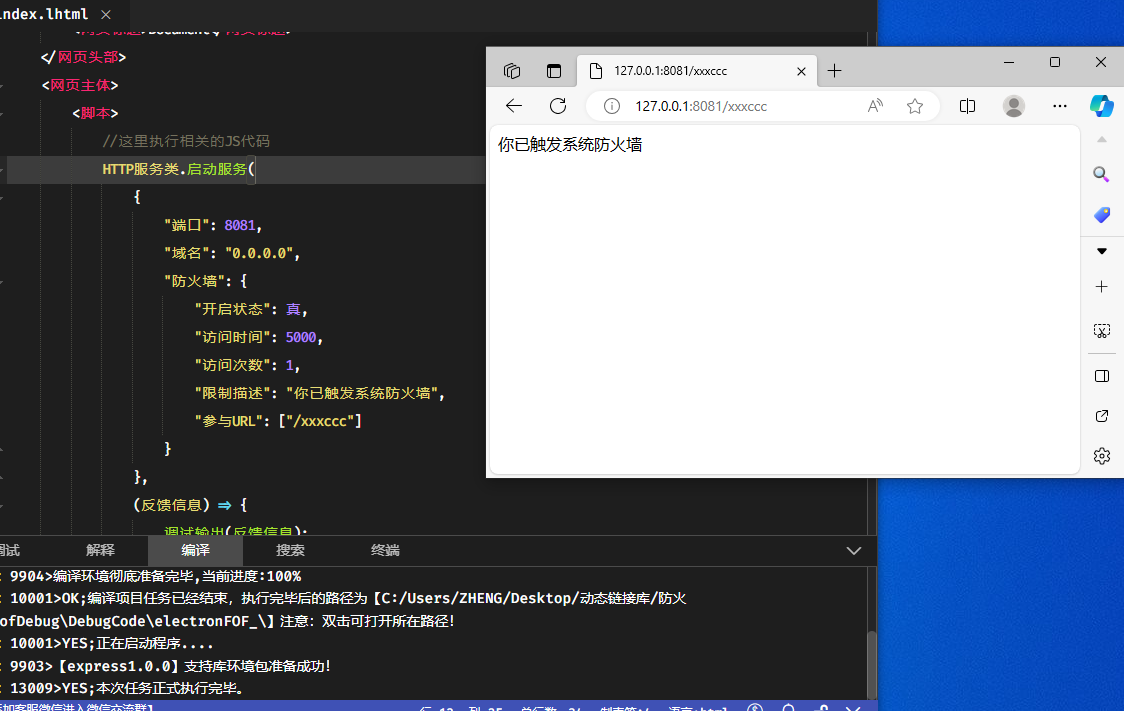Click the 13009>YES;本次任务正式执行完毕 output line
This screenshot has width=1124, height=711.
[x=126, y=688]
